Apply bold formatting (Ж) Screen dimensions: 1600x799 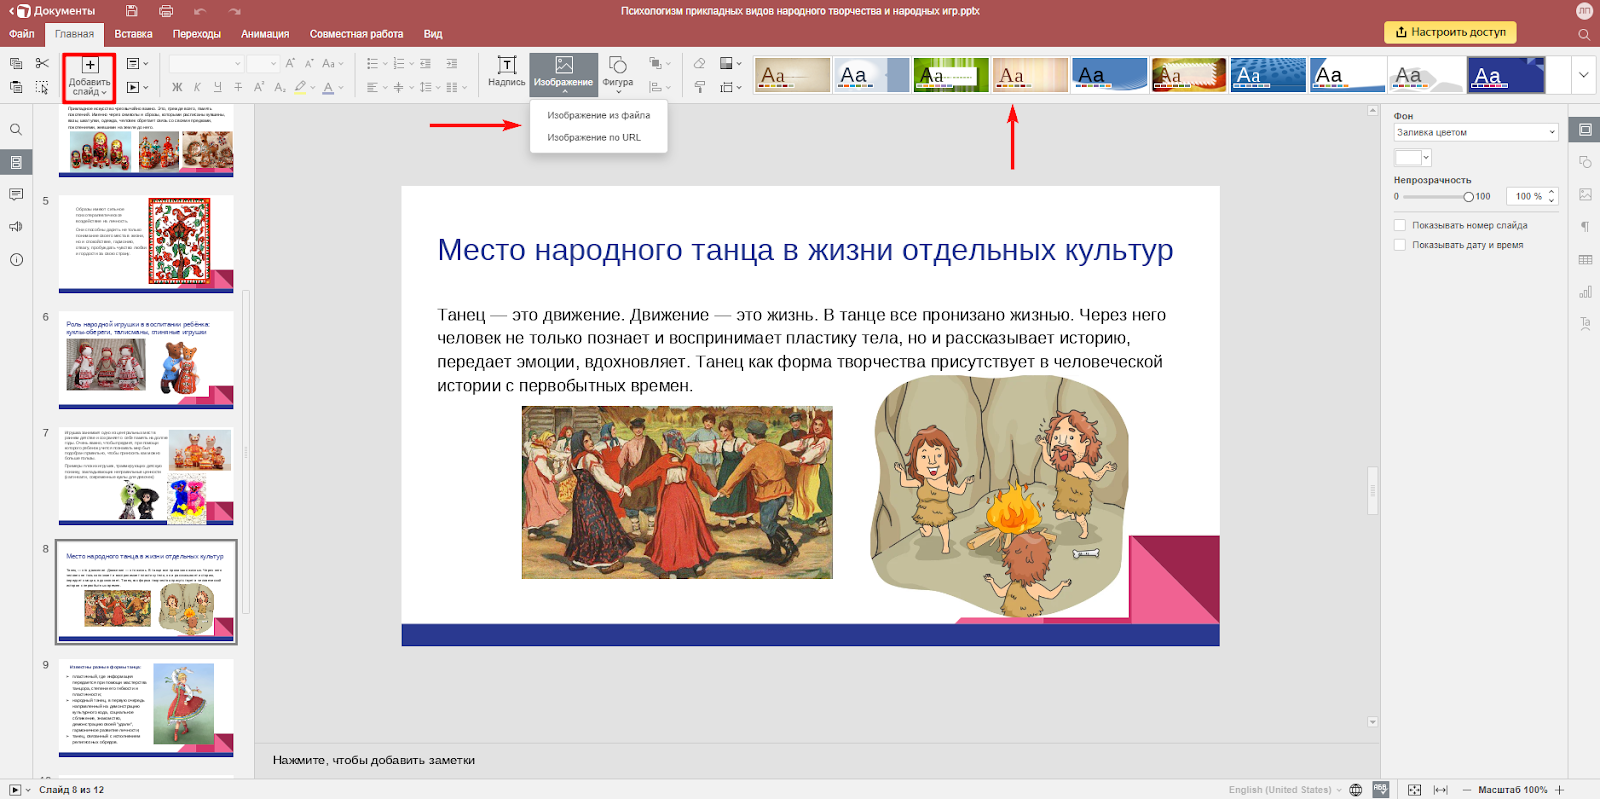point(177,87)
